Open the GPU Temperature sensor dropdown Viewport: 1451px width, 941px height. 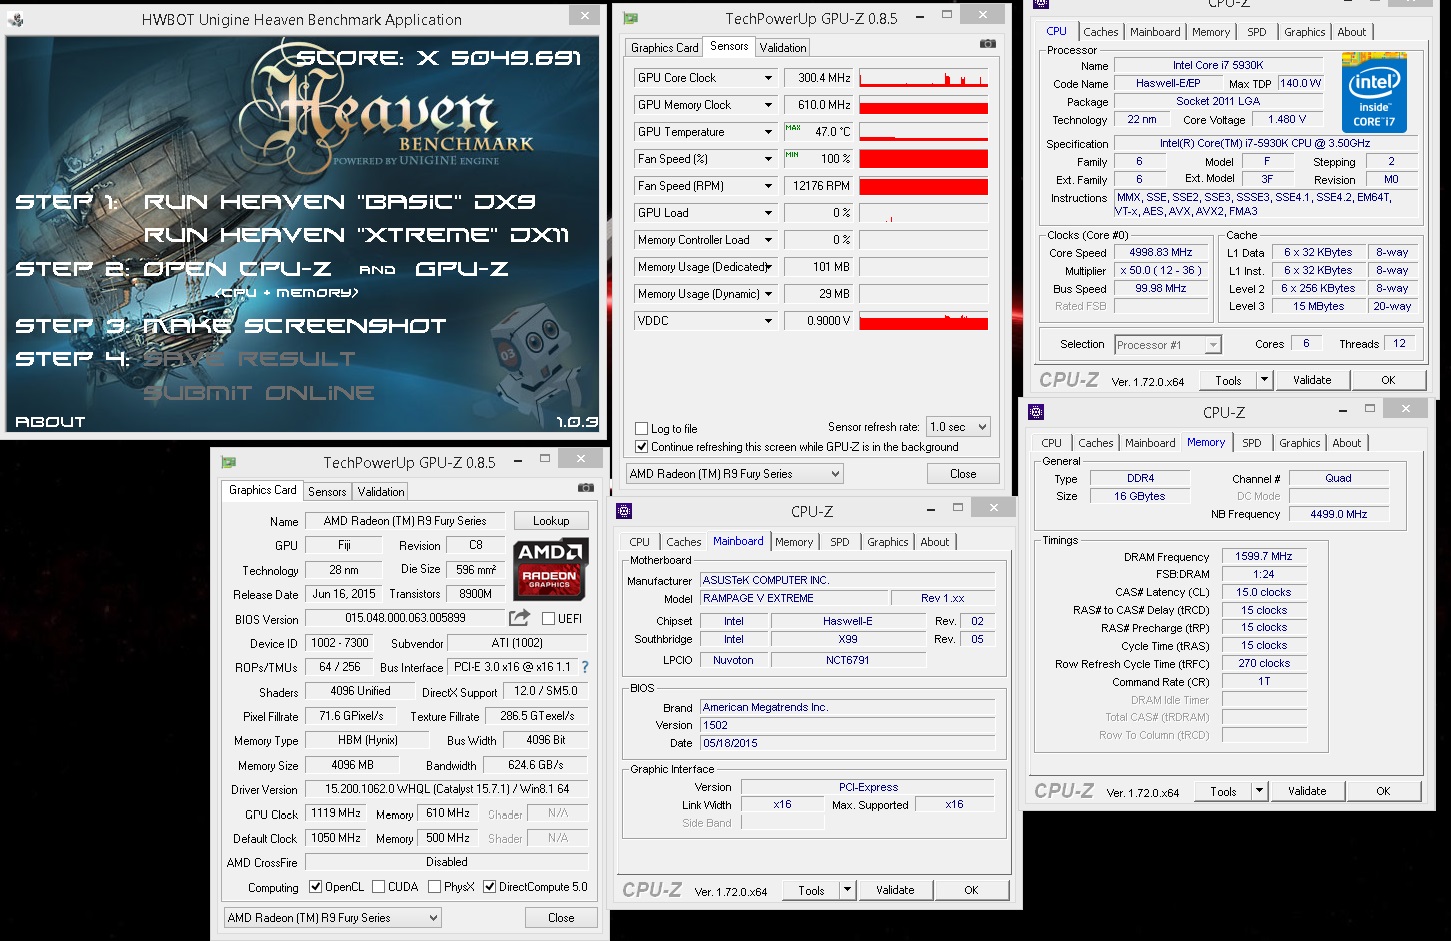[x=768, y=132]
